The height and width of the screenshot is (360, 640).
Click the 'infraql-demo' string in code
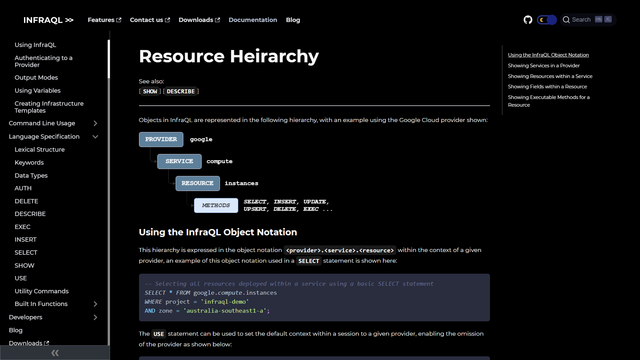224,302
